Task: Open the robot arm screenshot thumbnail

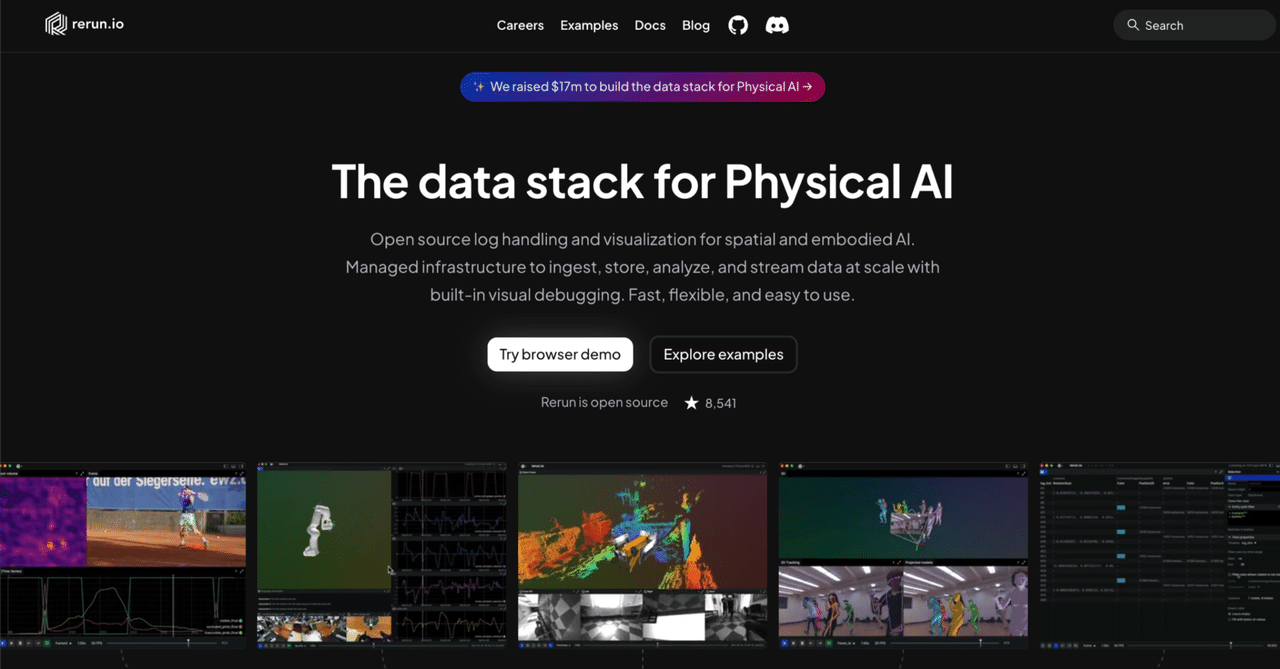Action: click(382, 555)
